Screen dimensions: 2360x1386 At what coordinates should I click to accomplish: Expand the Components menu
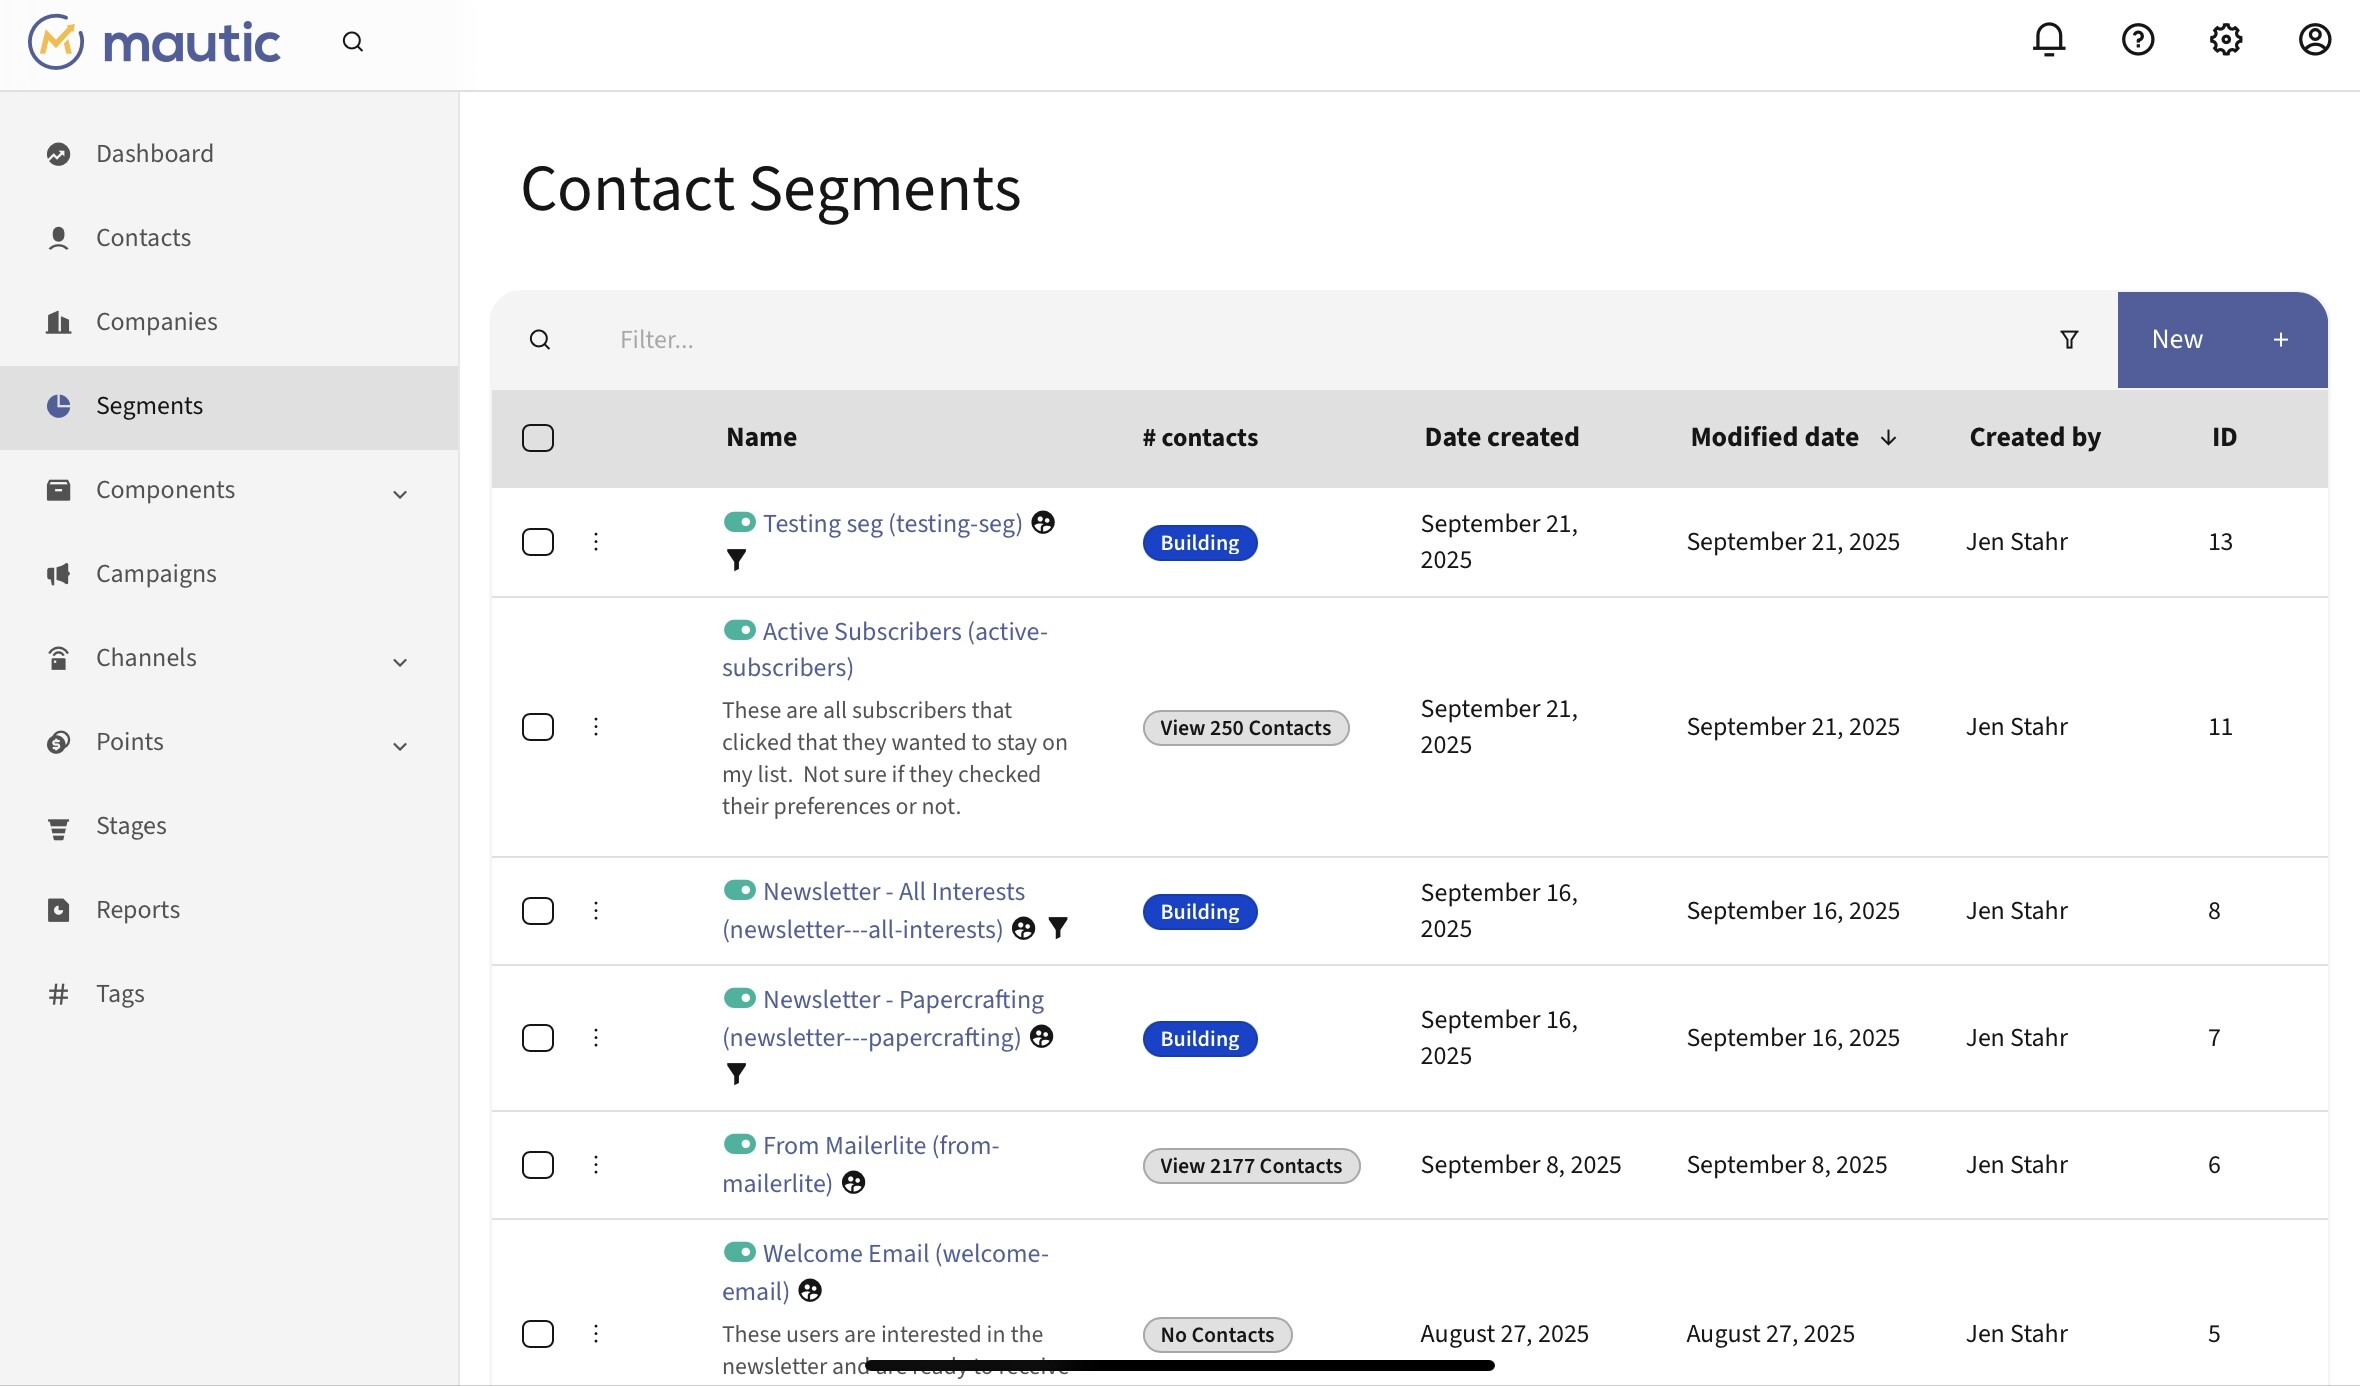[x=400, y=493]
